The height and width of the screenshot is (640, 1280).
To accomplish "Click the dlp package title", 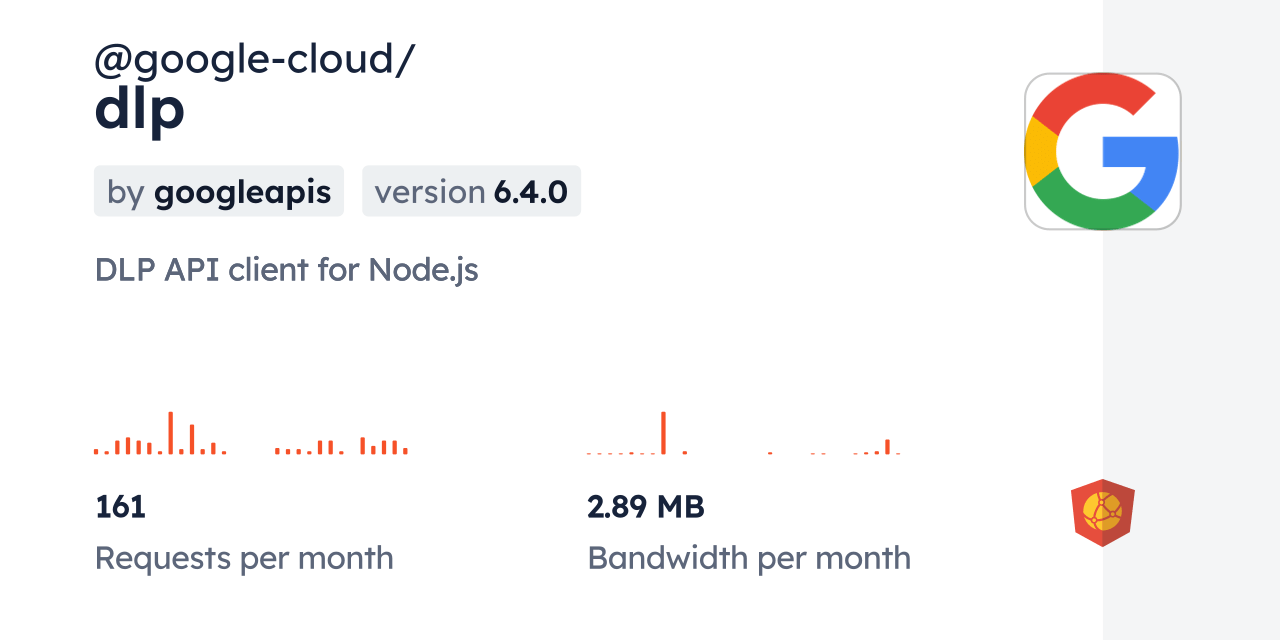I will click(x=140, y=110).
